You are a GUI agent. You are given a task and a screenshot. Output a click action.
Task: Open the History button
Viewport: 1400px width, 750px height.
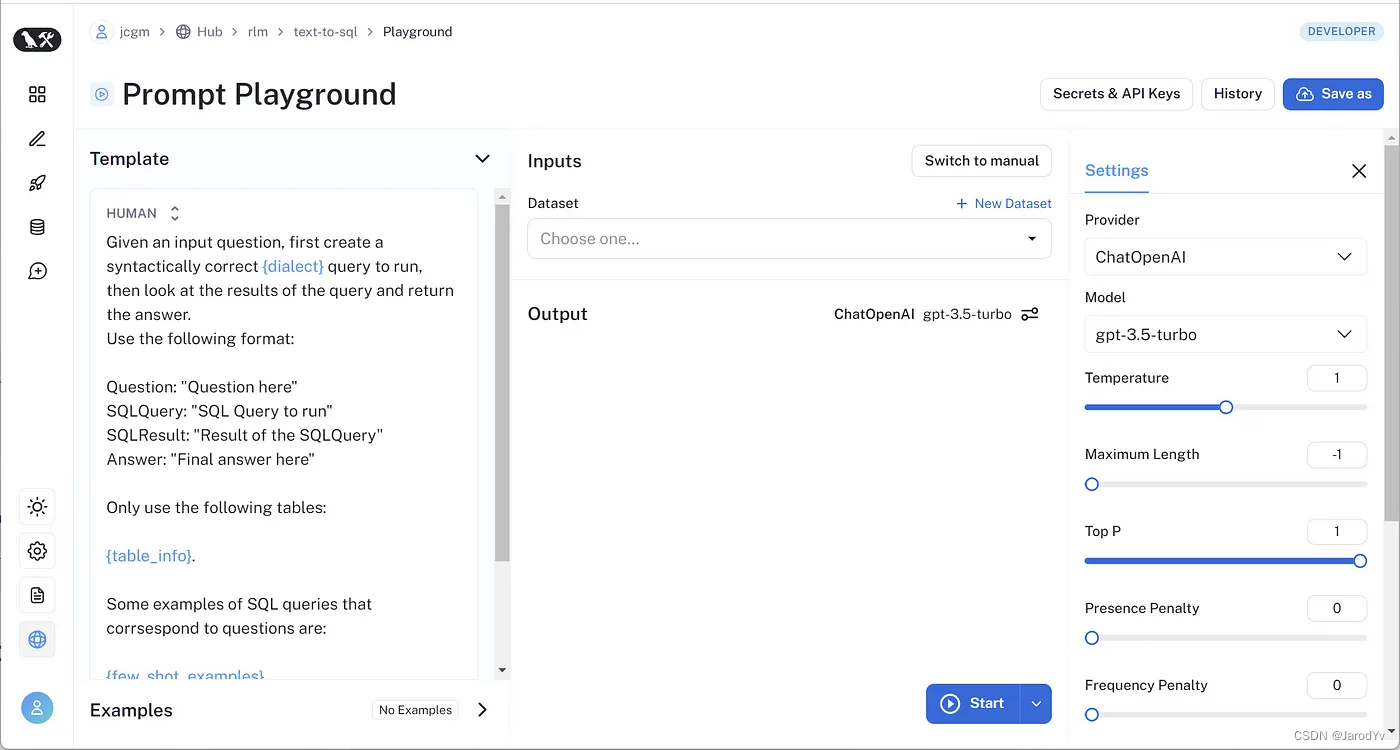click(1238, 94)
